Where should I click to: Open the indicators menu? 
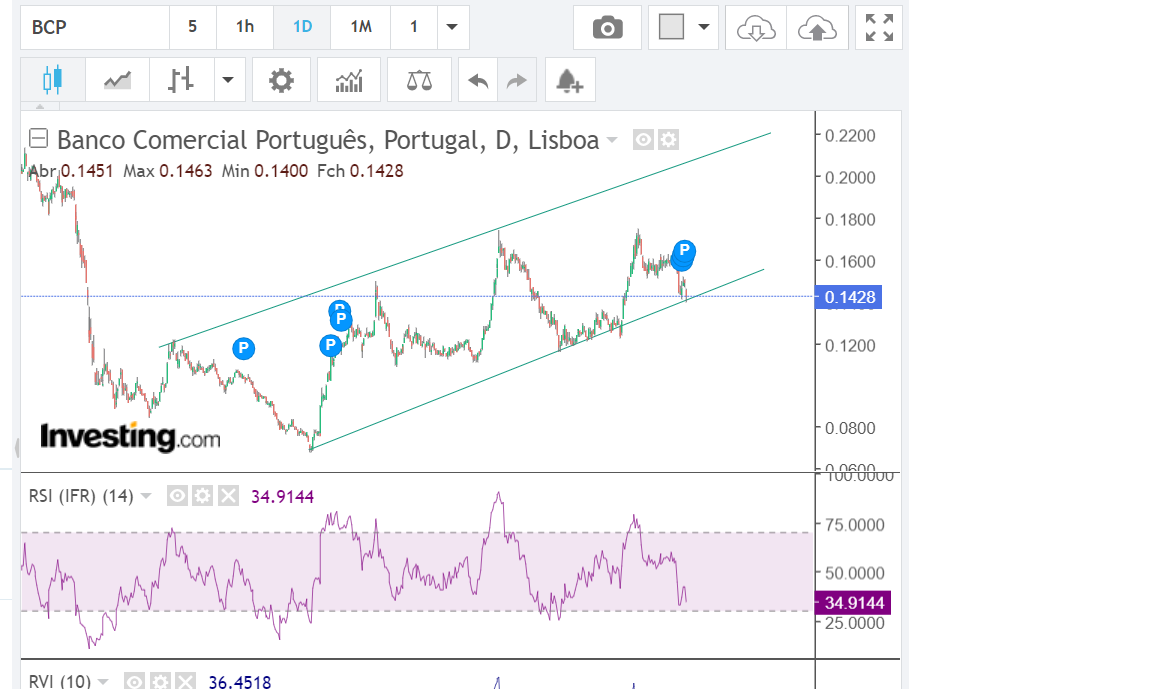tap(349, 80)
